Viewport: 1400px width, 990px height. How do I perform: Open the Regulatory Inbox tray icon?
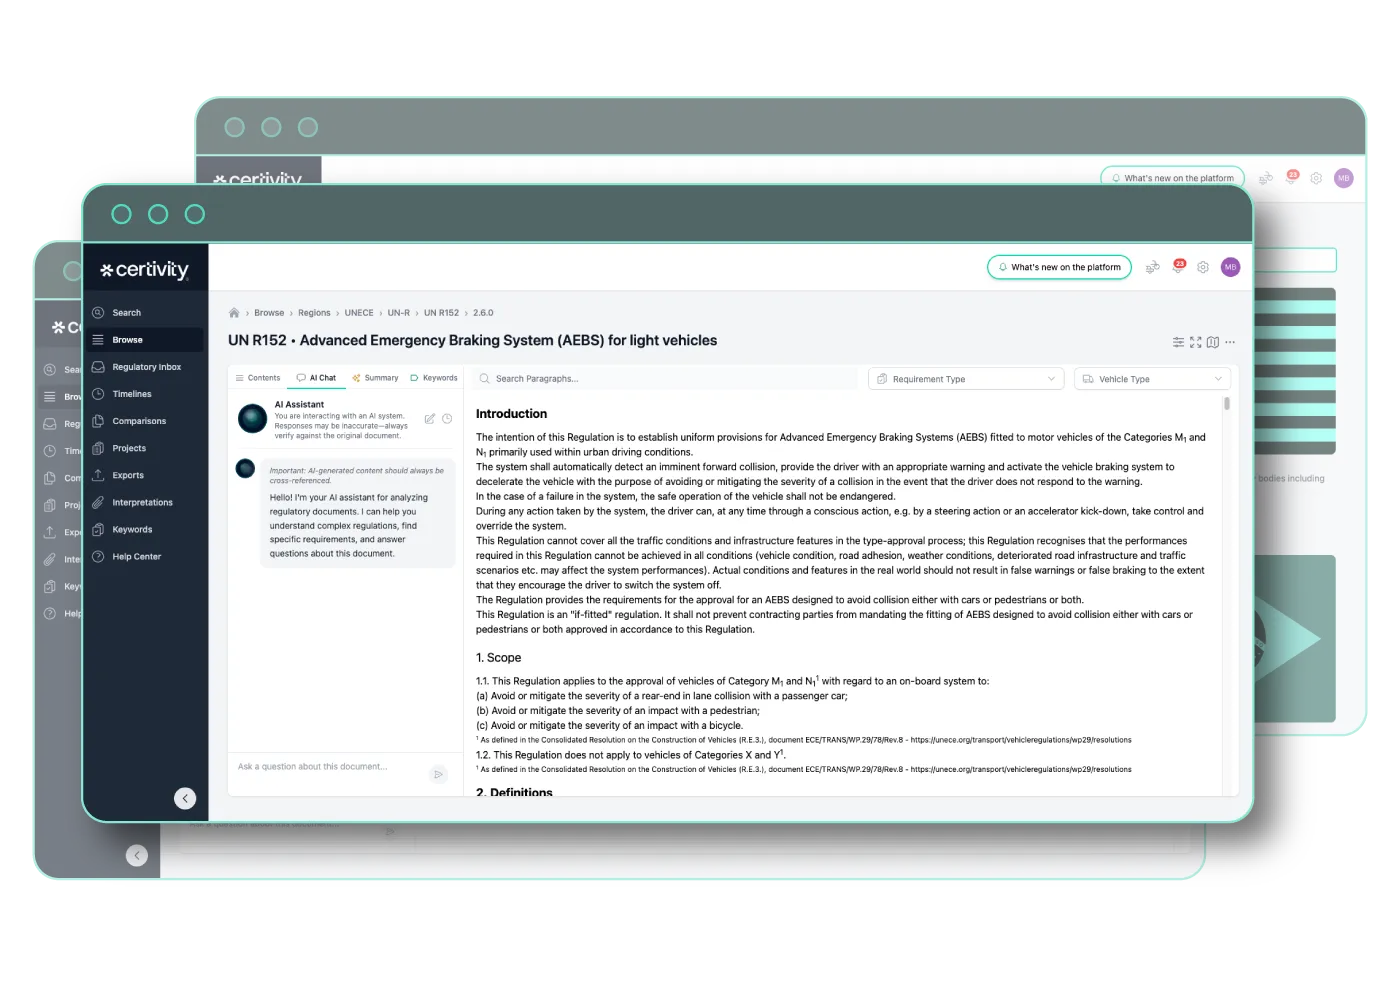98,367
